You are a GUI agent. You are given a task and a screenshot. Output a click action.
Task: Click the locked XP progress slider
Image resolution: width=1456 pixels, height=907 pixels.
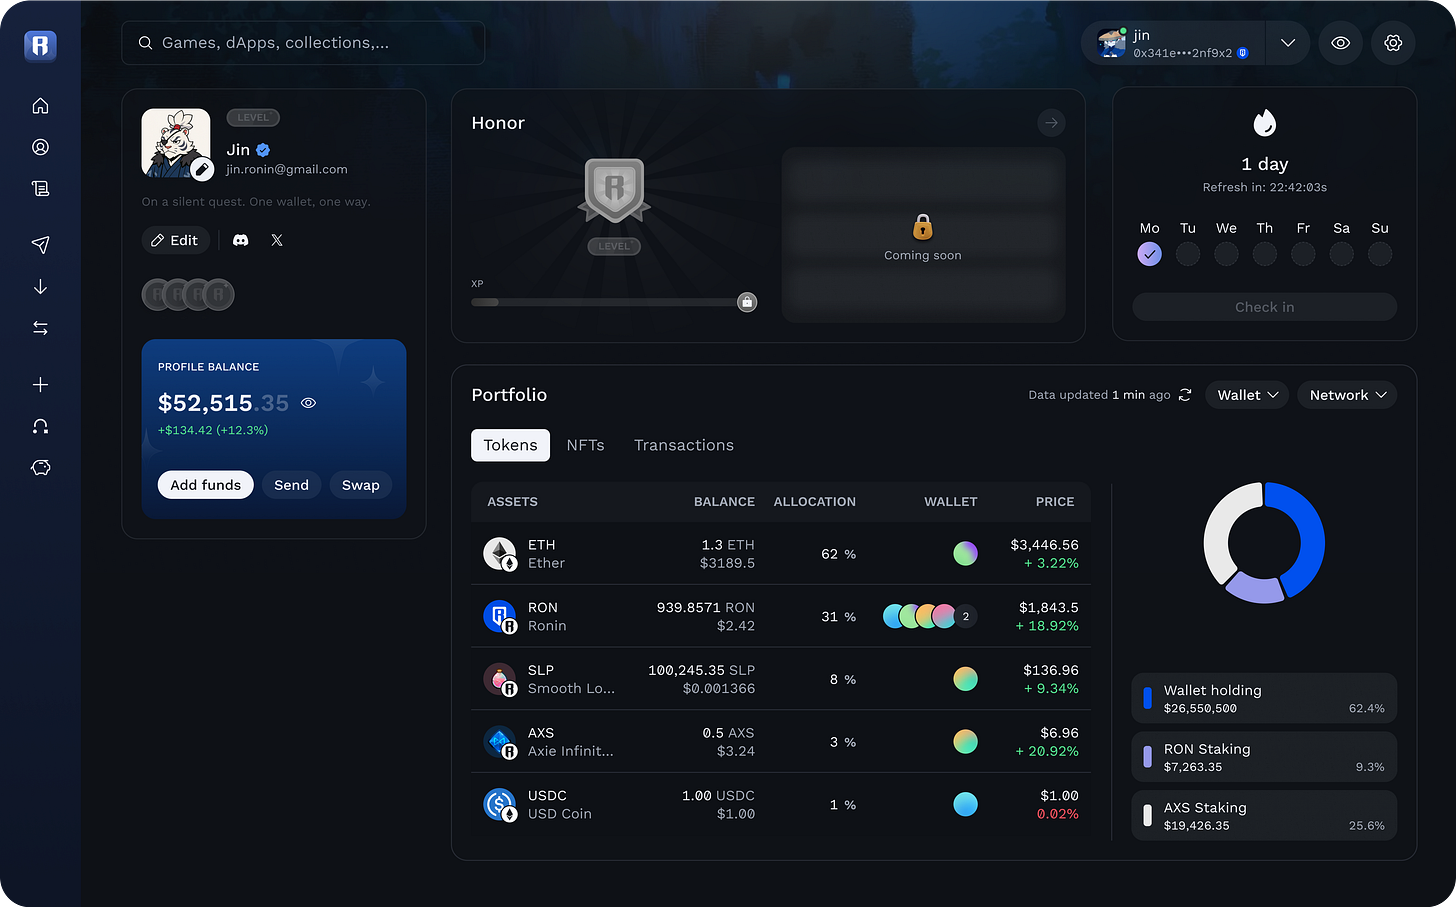[x=746, y=301]
